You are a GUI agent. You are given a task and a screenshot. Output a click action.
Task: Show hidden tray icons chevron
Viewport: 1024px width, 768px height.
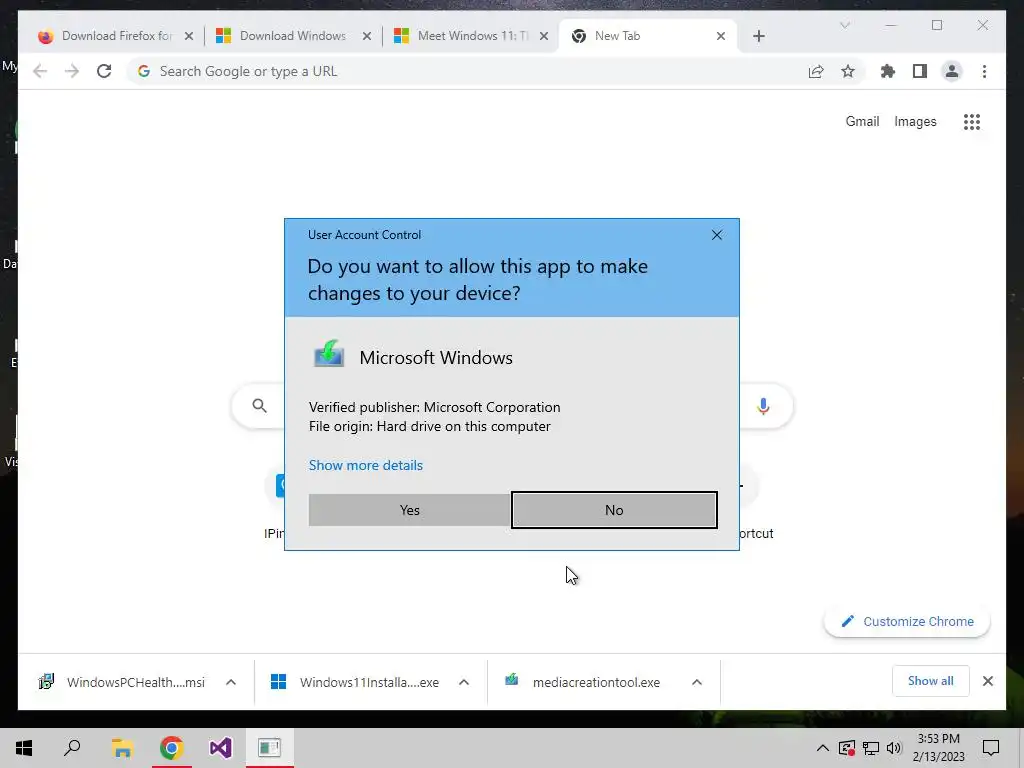tap(823, 748)
